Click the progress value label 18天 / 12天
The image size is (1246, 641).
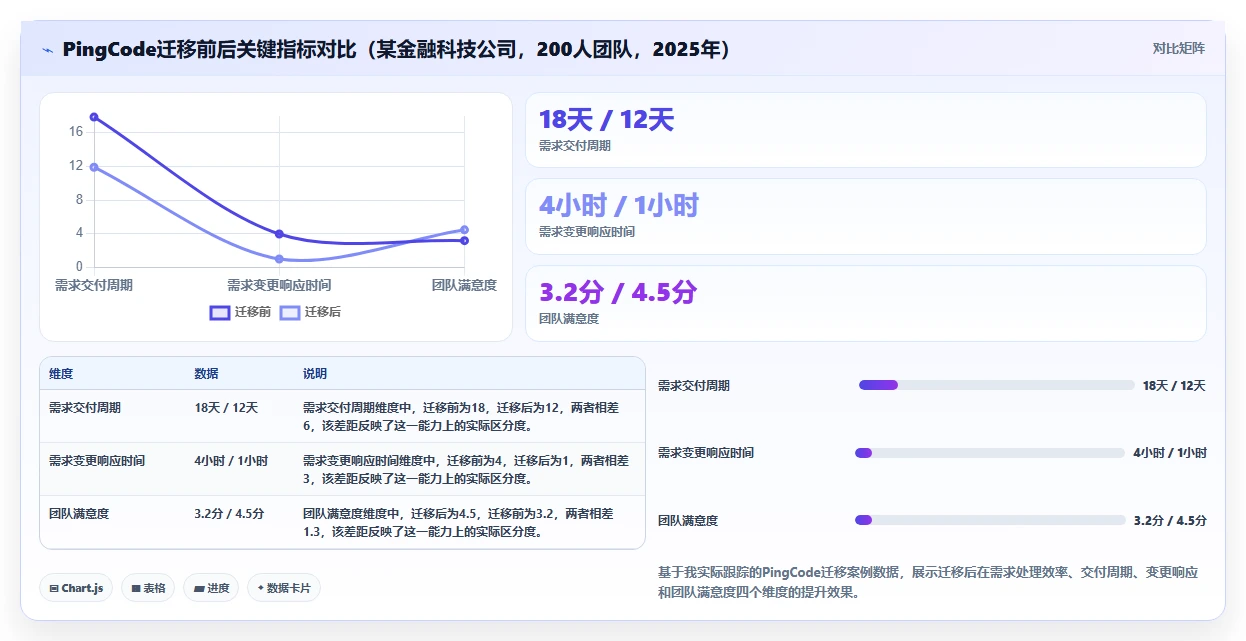pyautogui.click(x=1174, y=385)
